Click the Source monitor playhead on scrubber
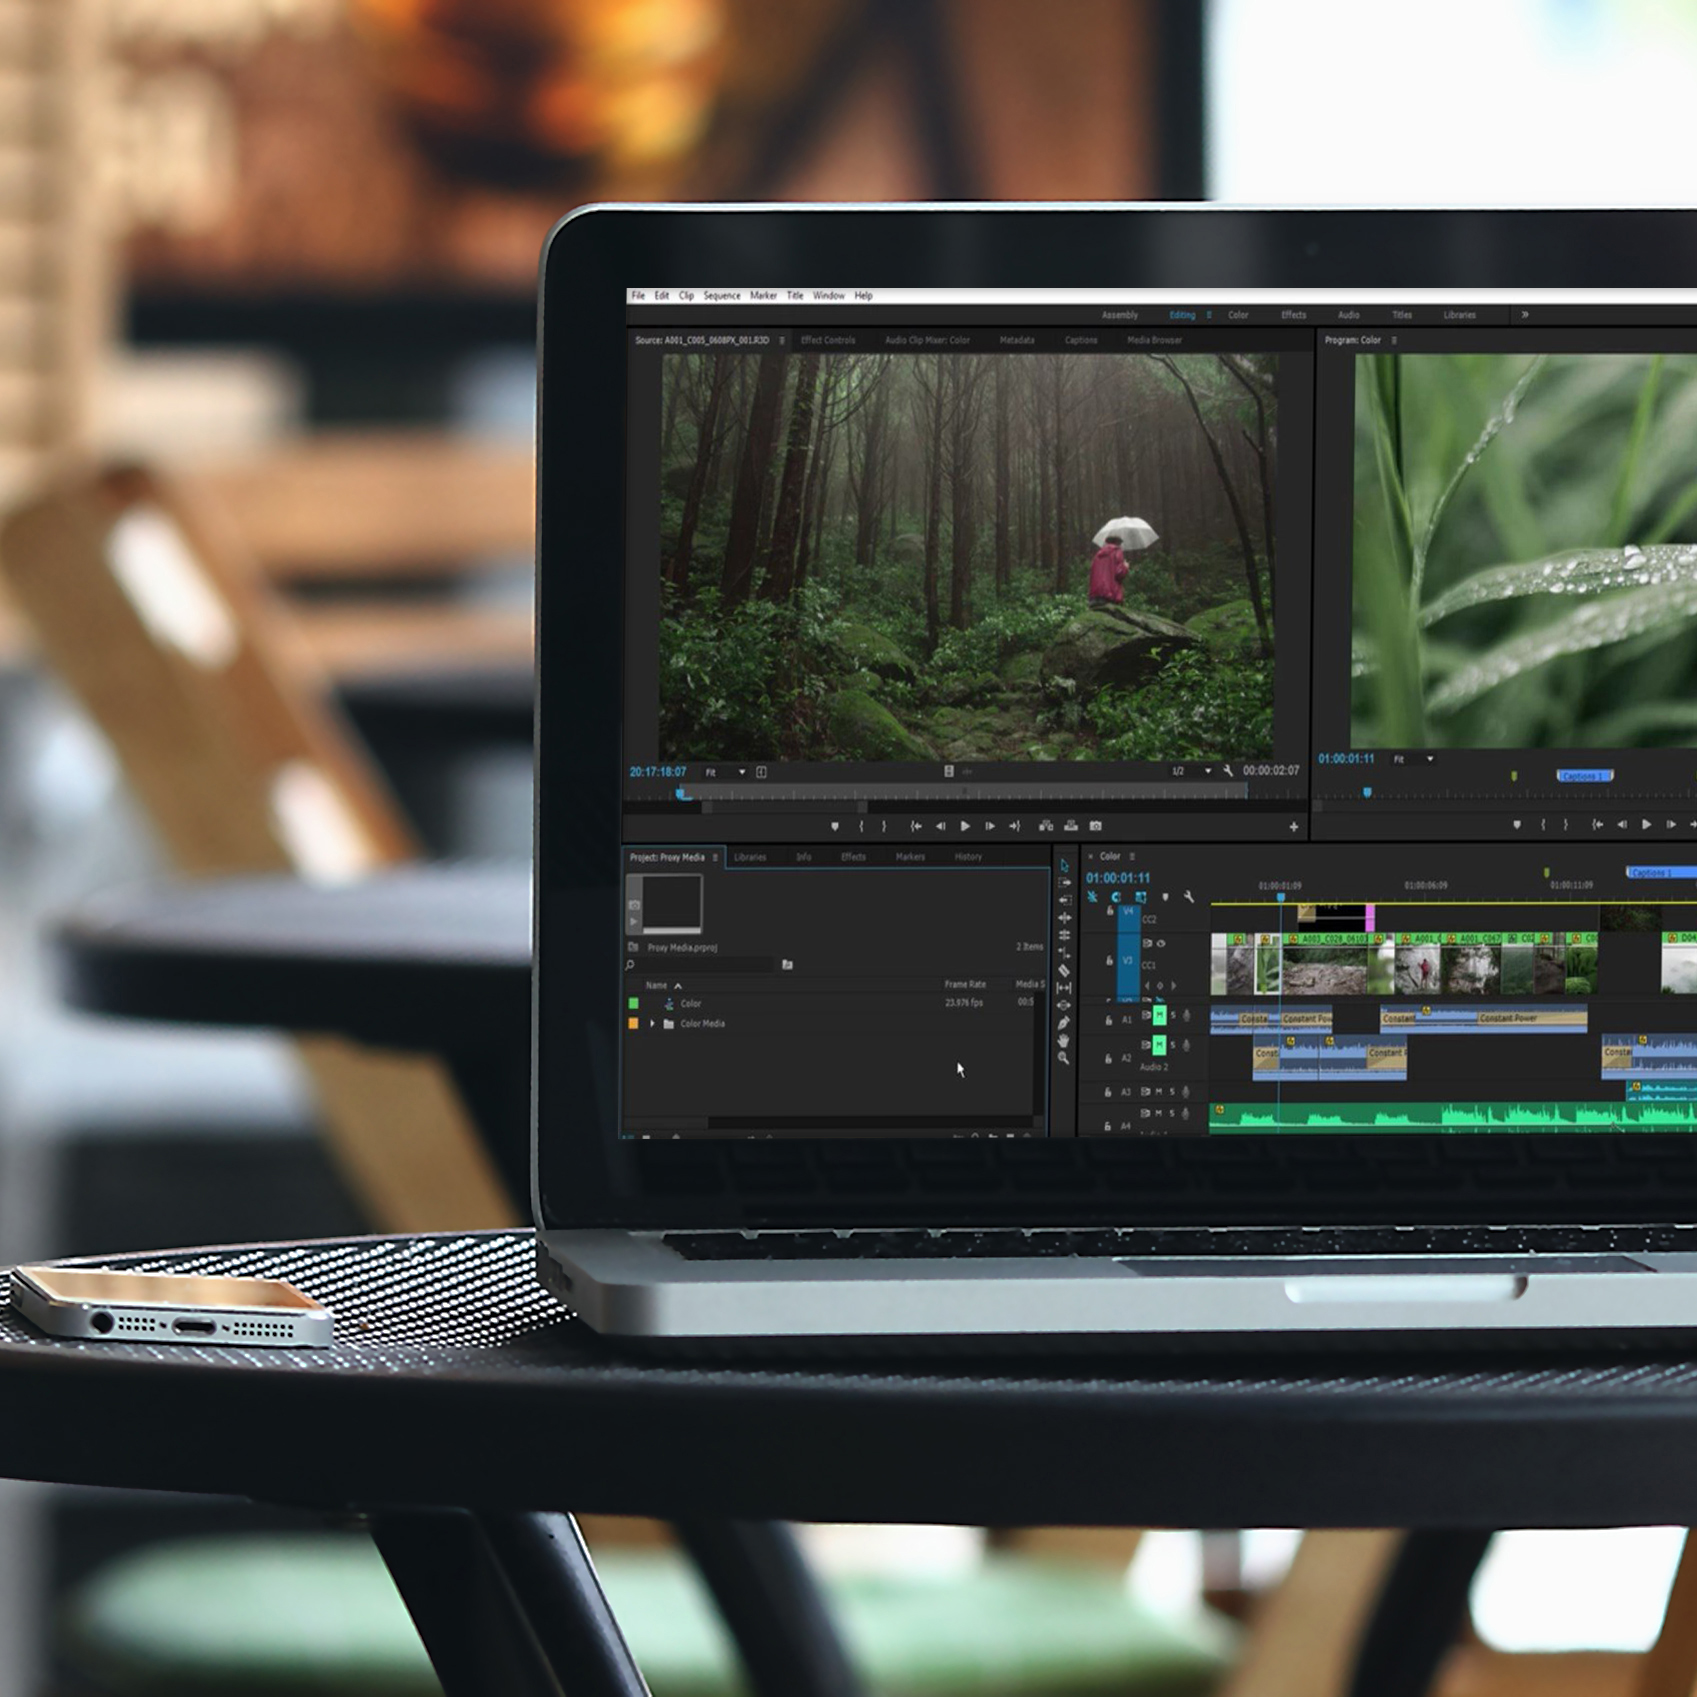The image size is (1697, 1697). (x=681, y=794)
